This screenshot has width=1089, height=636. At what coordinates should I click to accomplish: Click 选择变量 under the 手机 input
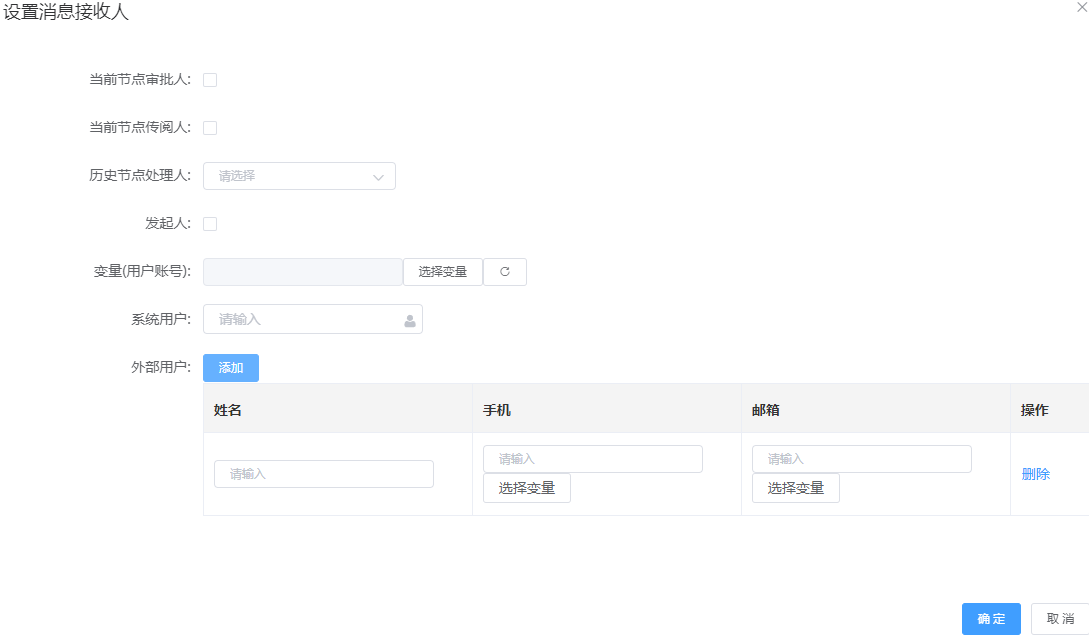(x=527, y=488)
